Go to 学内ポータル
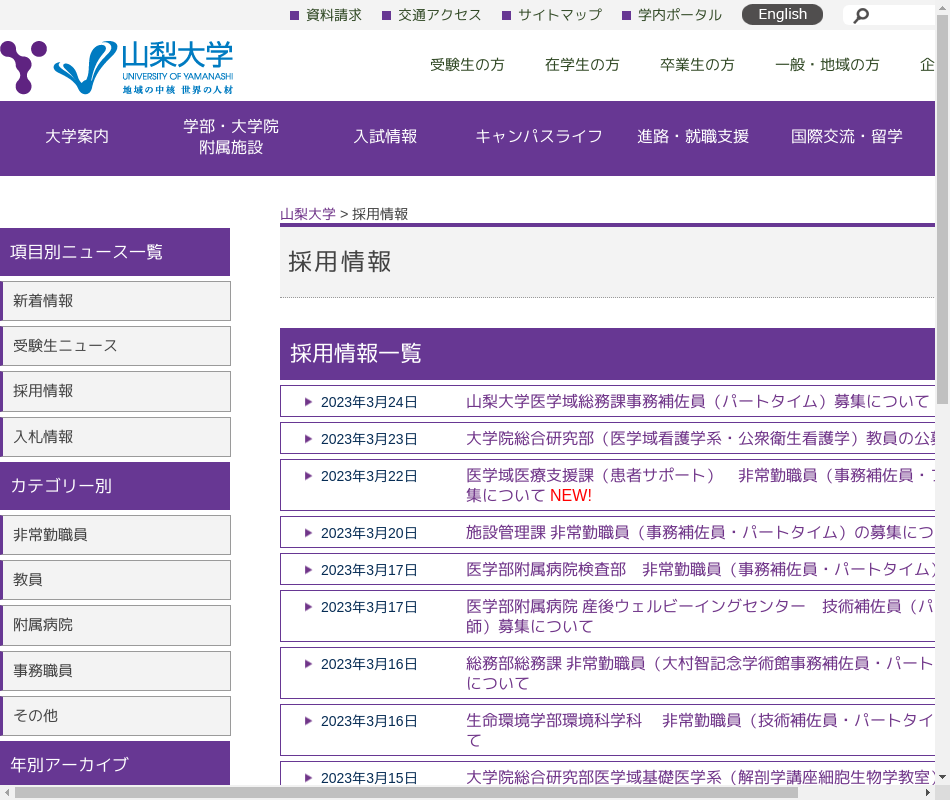This screenshot has width=950, height=800. coord(679,15)
